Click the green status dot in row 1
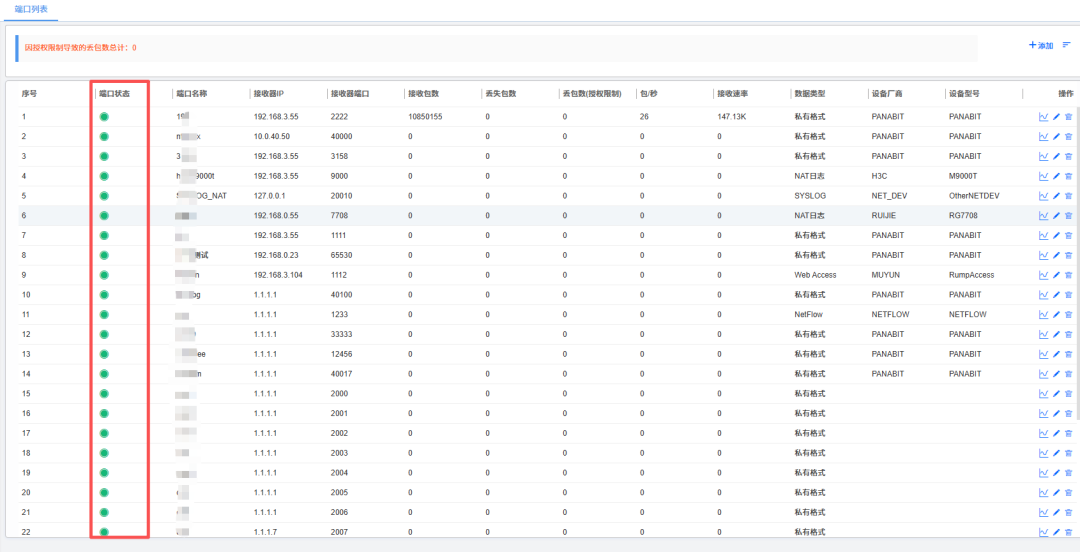 [104, 117]
